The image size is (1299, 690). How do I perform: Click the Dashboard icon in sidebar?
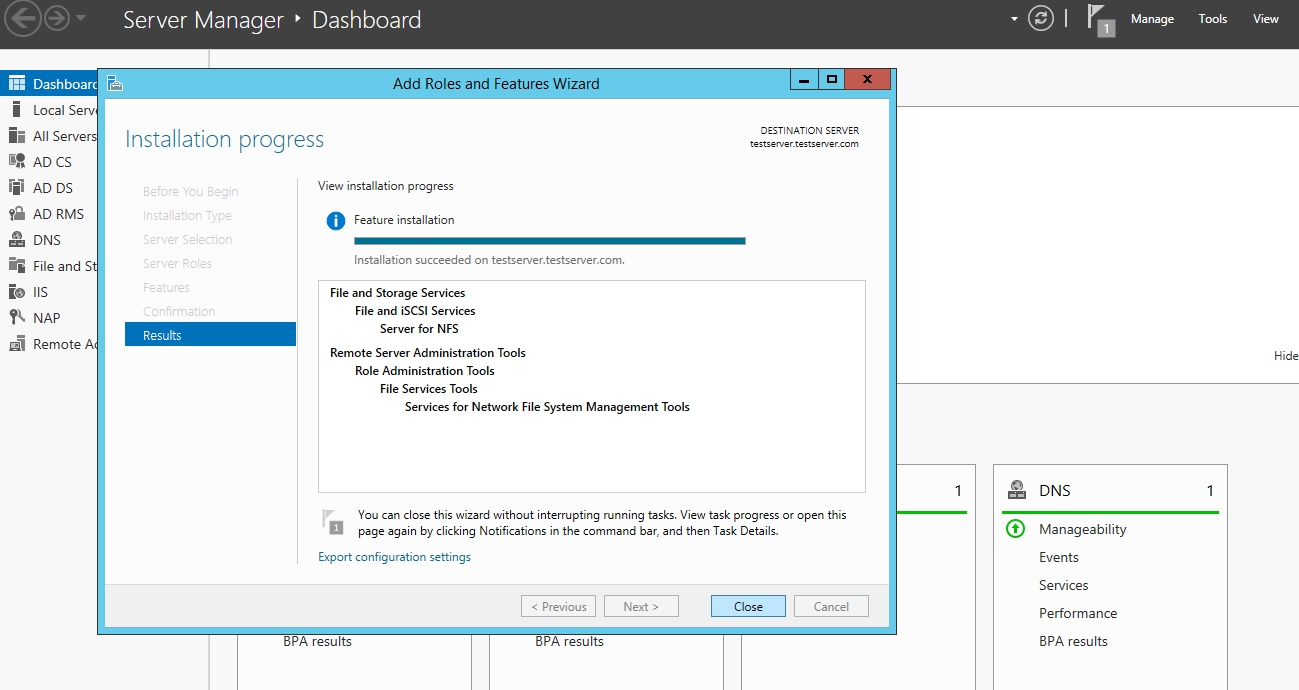17,84
